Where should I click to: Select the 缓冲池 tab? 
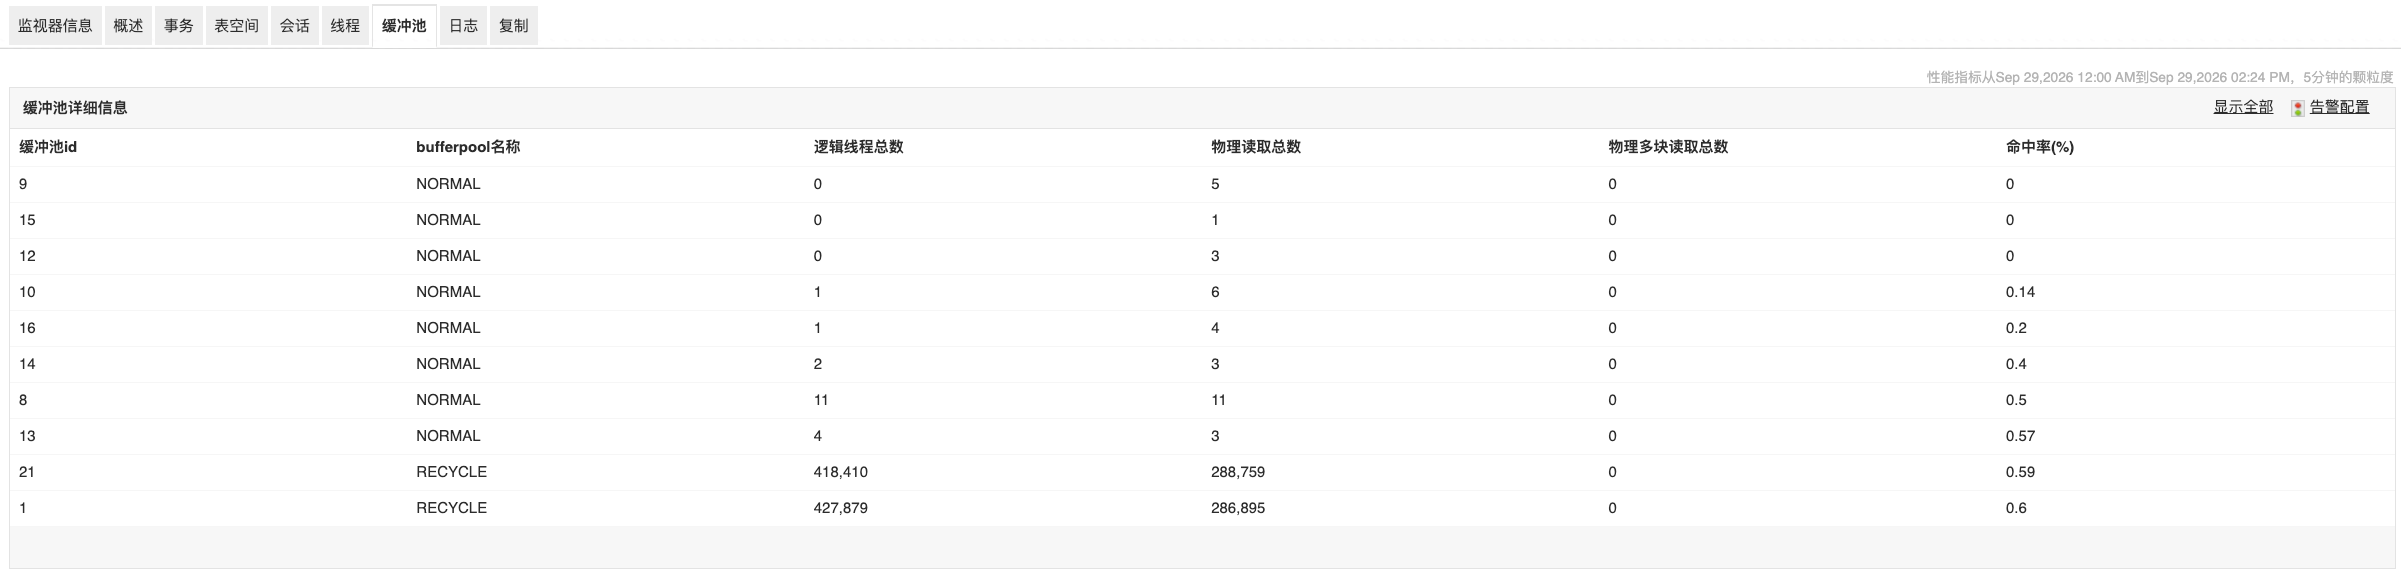coord(404,26)
